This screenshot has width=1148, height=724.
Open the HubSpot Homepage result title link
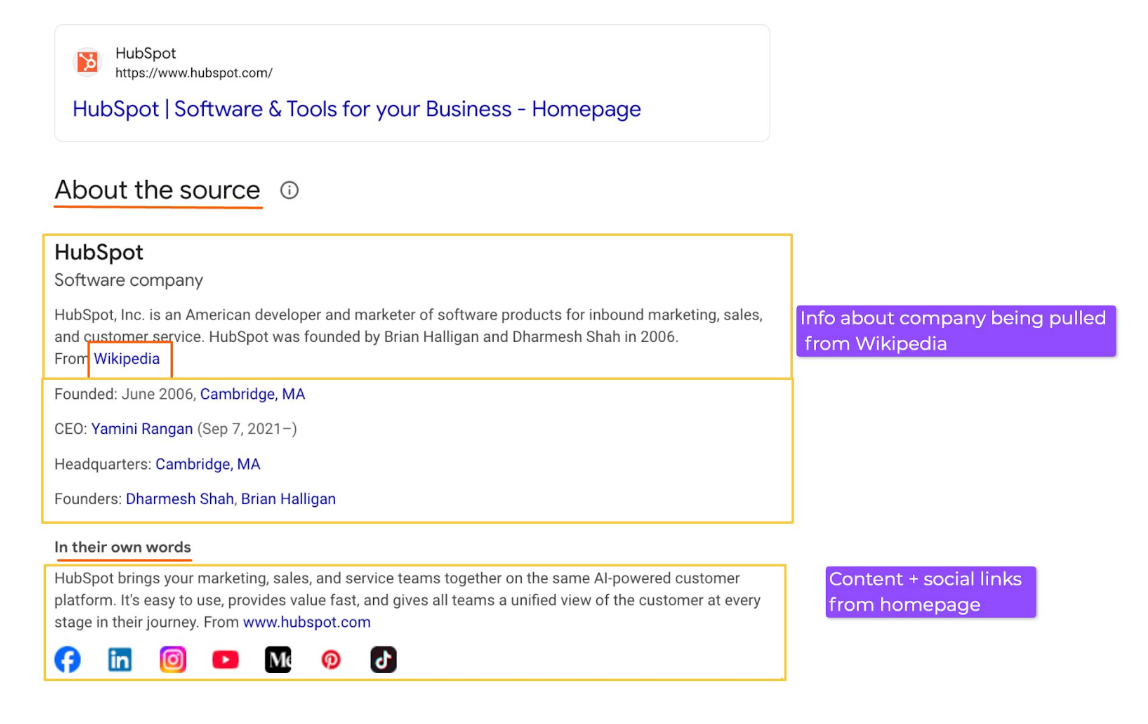tap(357, 109)
